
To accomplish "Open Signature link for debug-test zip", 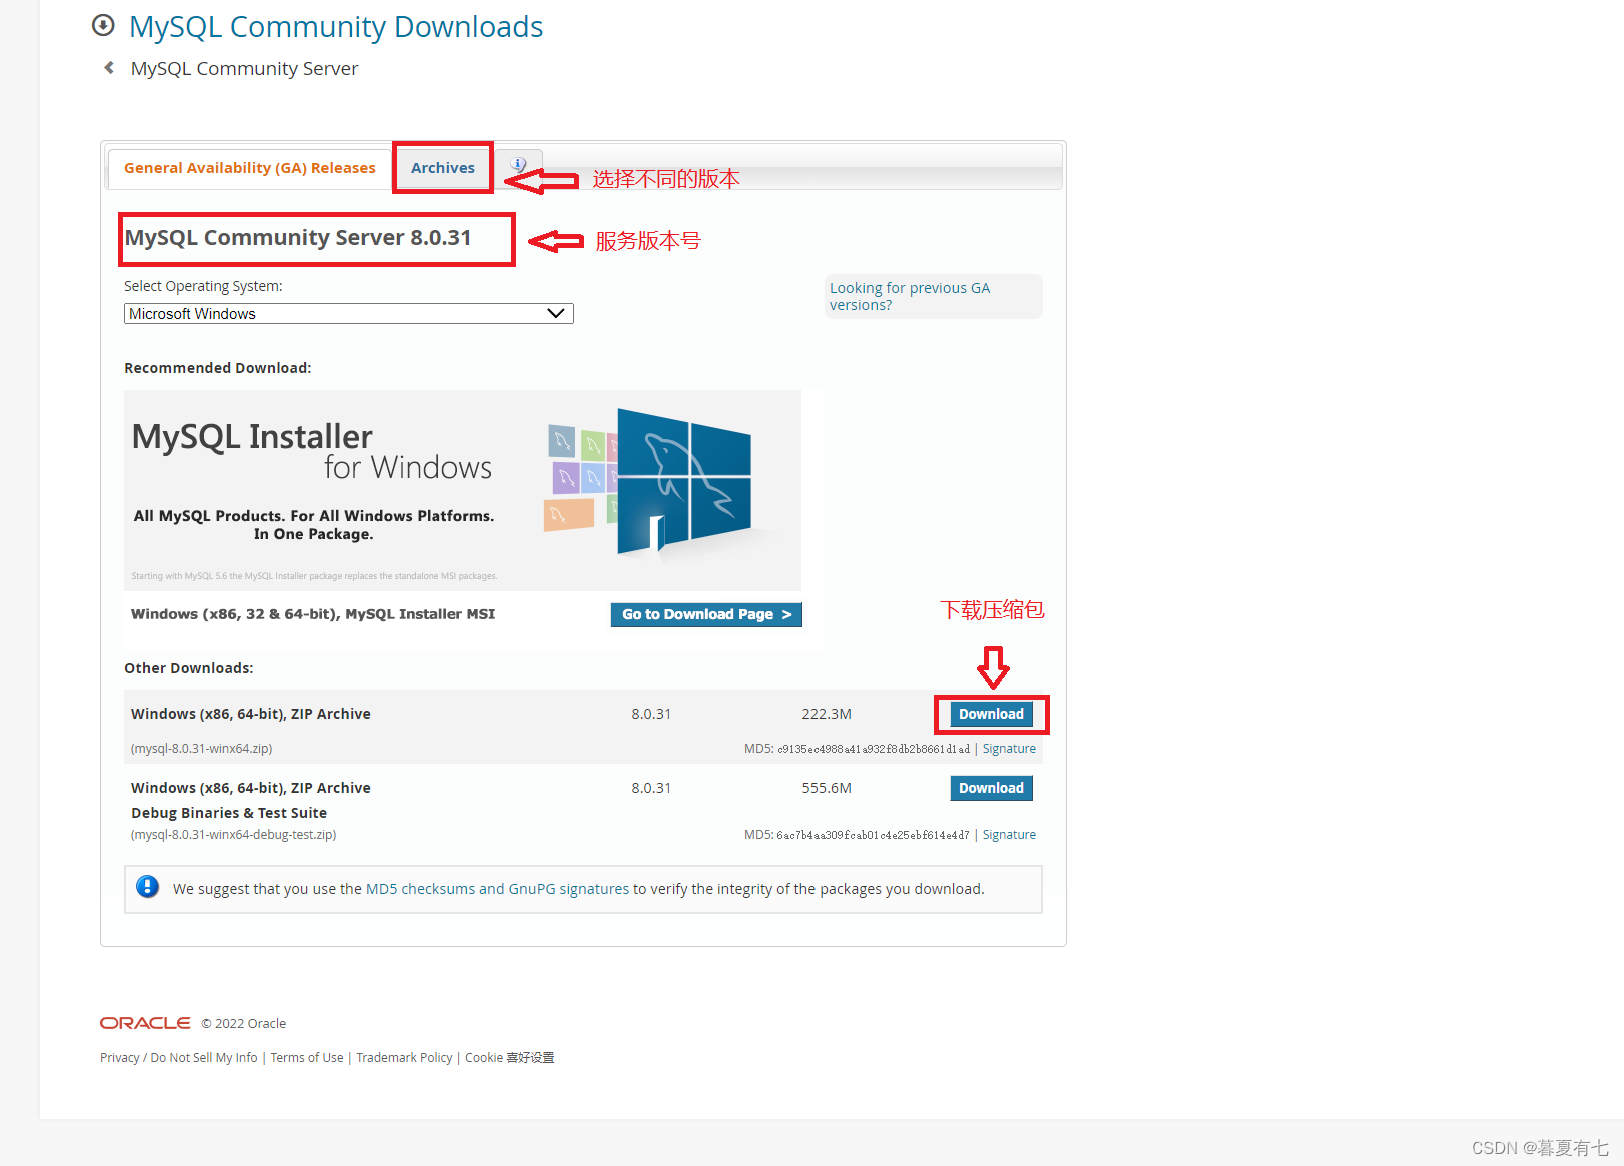I will (x=1009, y=834).
